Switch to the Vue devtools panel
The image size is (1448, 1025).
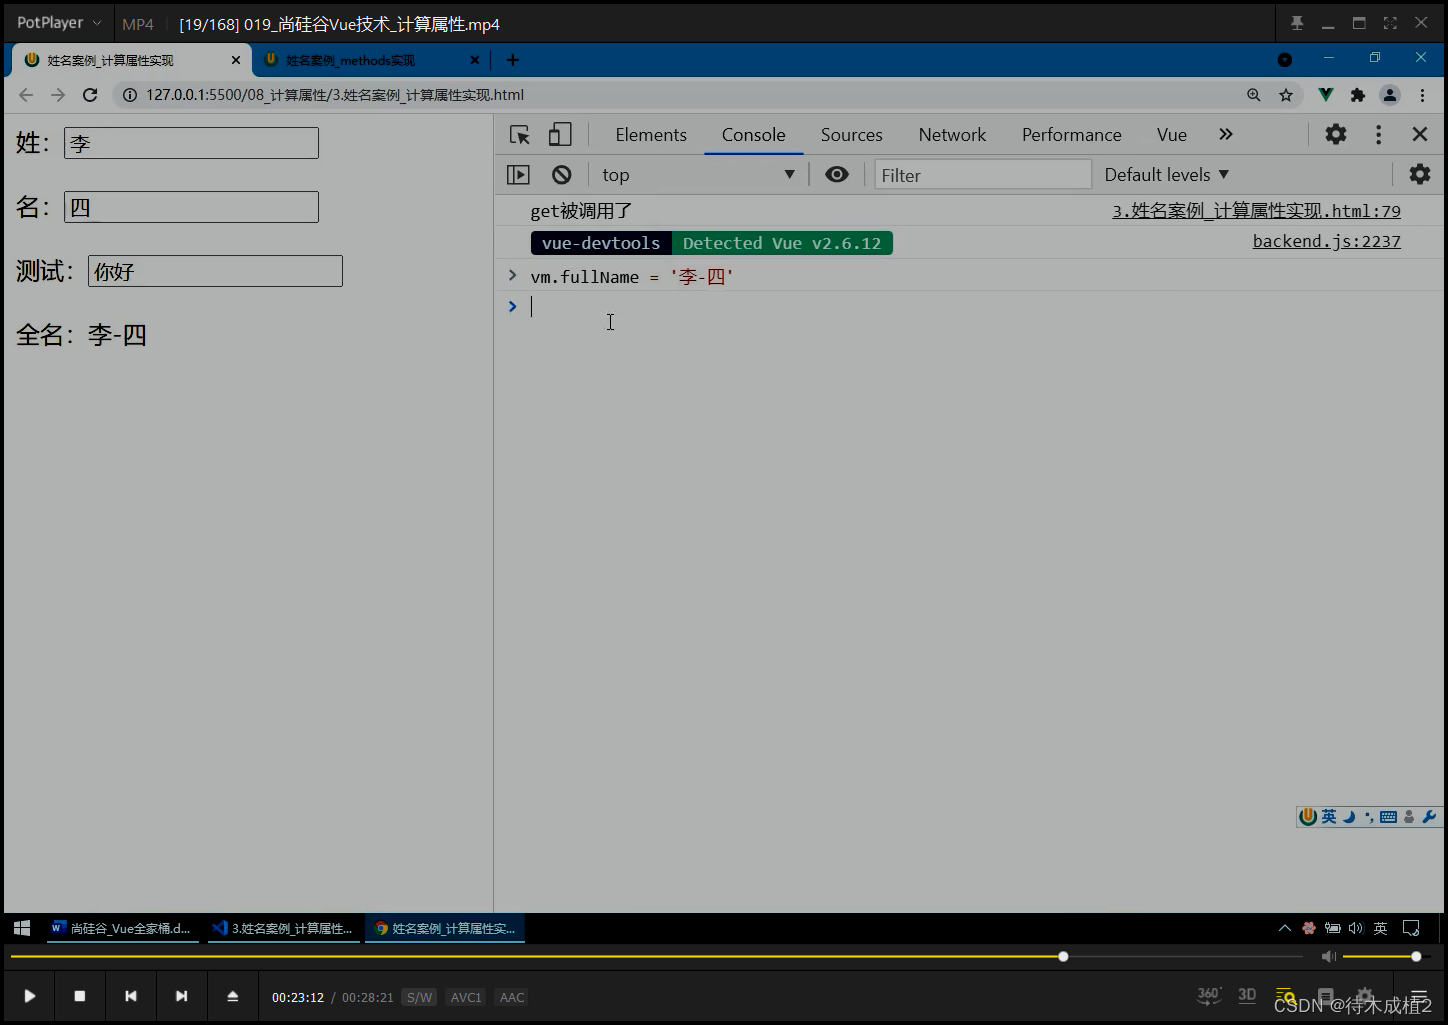click(1172, 135)
